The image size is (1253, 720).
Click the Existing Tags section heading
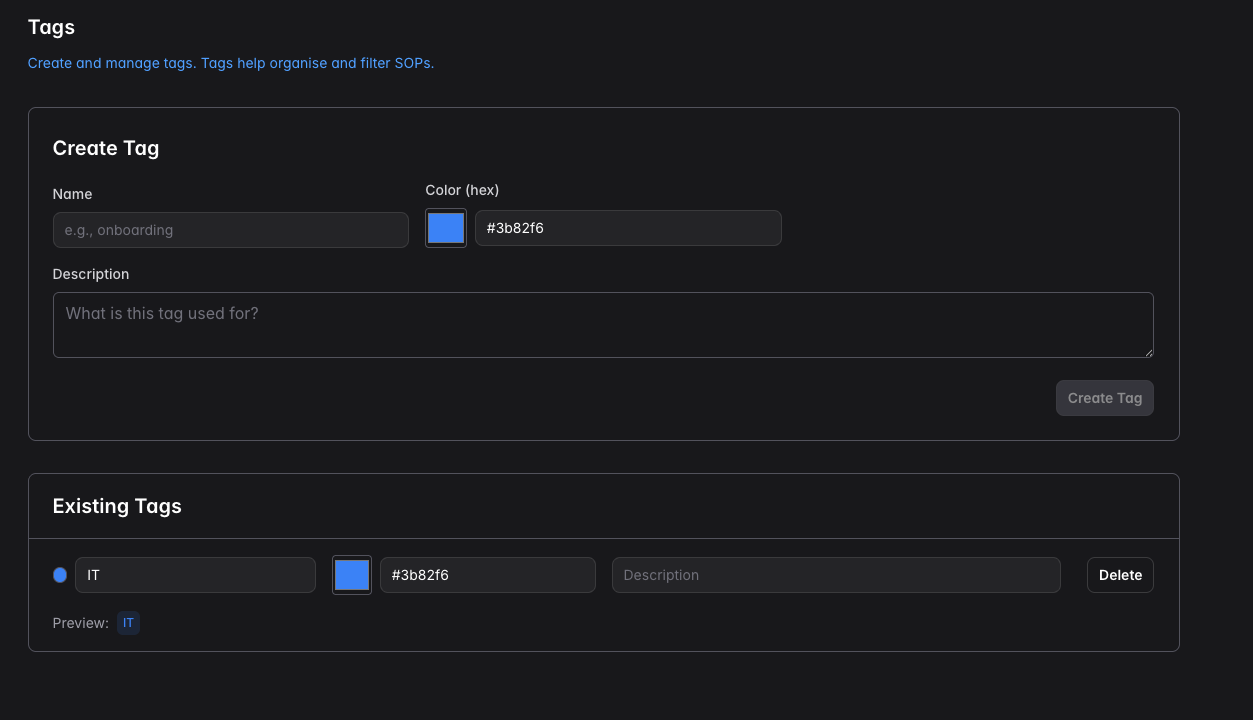[x=117, y=506]
